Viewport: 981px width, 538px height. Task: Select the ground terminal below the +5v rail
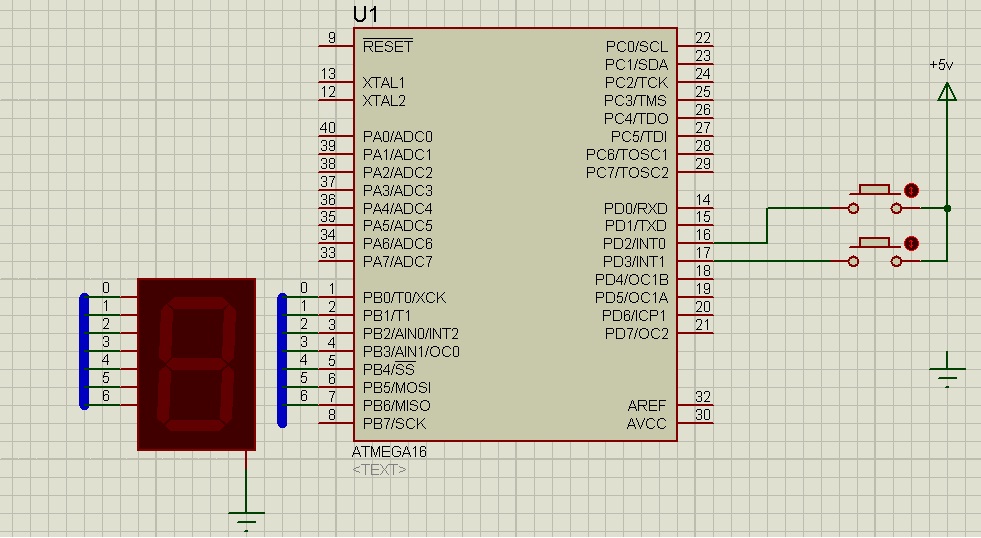pyautogui.click(x=947, y=370)
